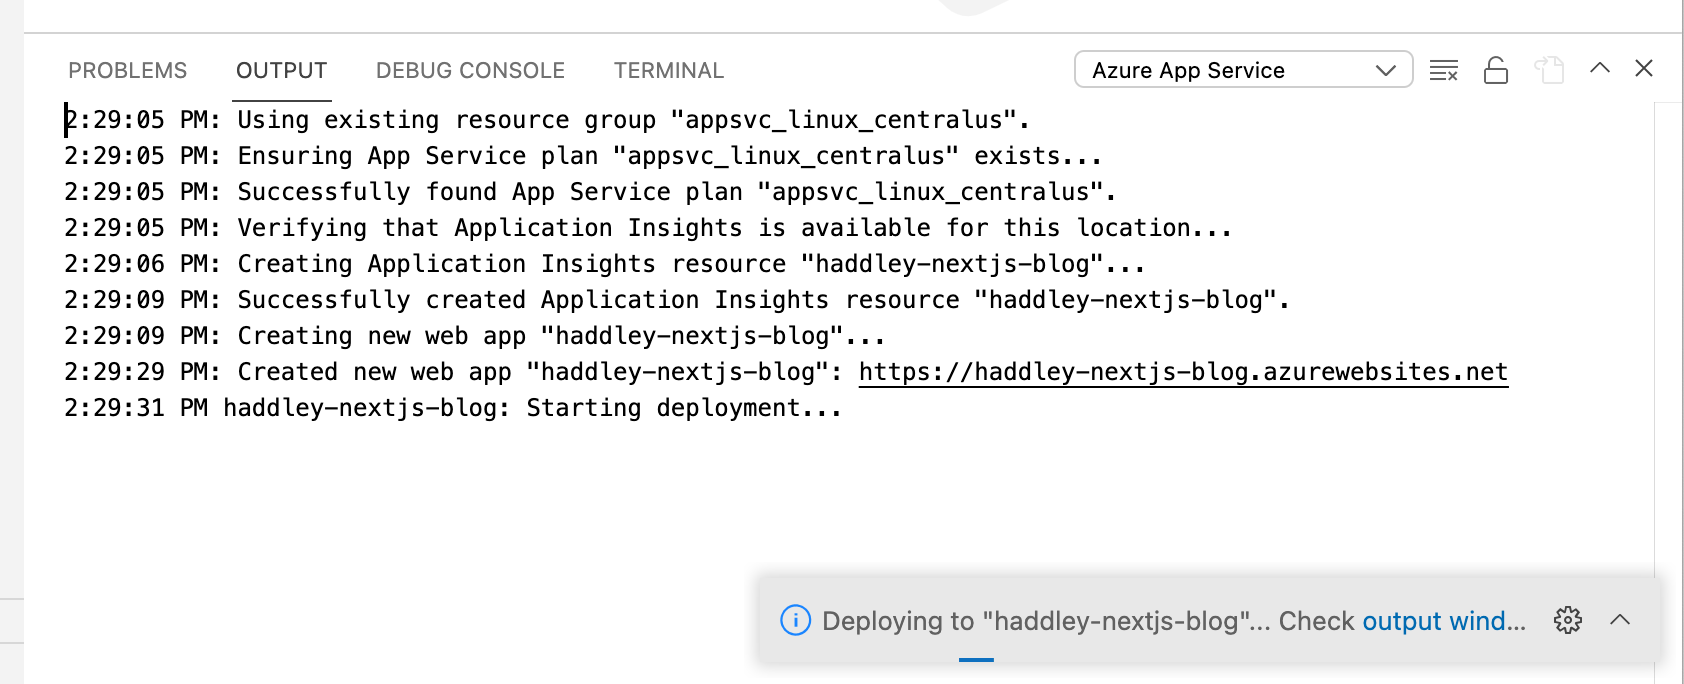This screenshot has height=684, width=1684.
Task: Clear the output log with the clear icon
Action: (x=1443, y=70)
